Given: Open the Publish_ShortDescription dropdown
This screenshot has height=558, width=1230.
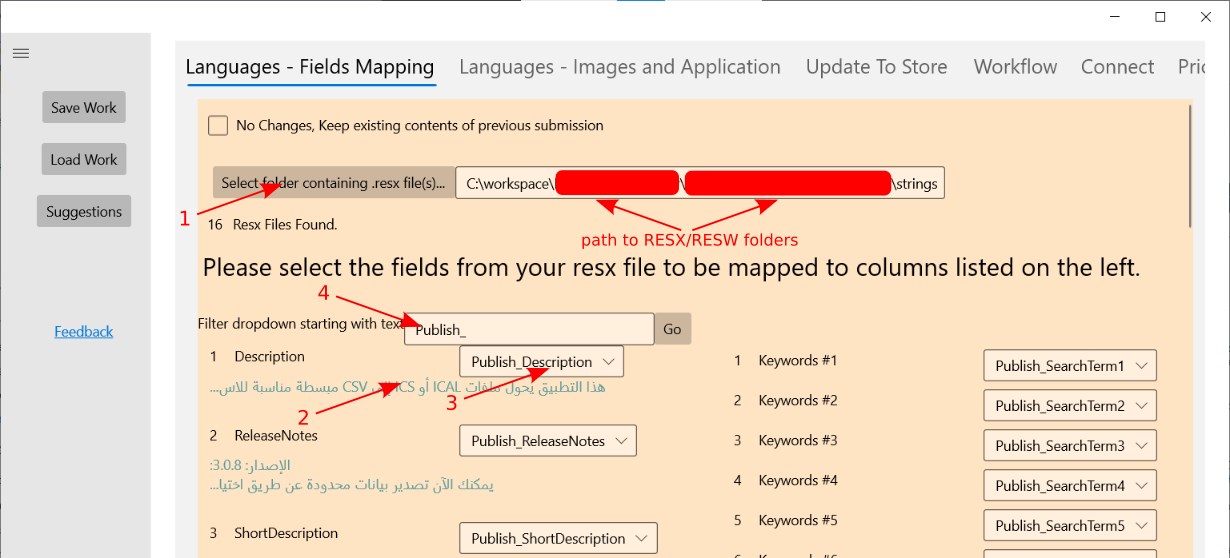Looking at the screenshot, I should click(558, 538).
